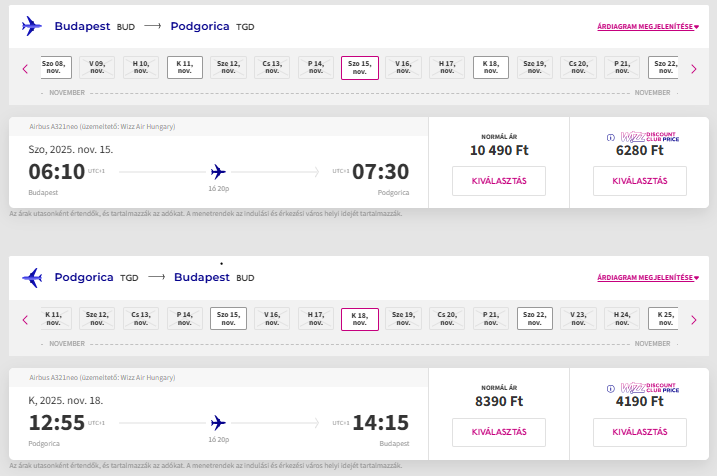Select outbound date Szo 22, nov.
This screenshot has width=717, height=476.
pos(663,68)
